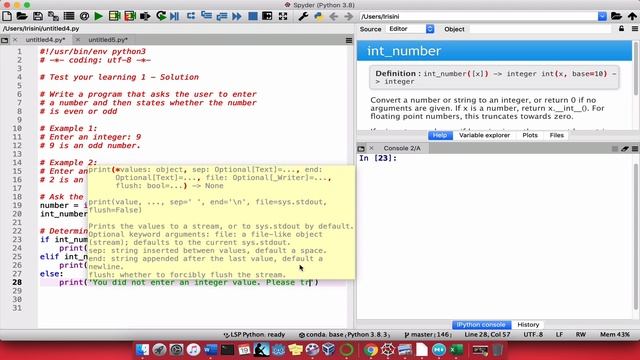Open Google Chrome from the Dock
The height and width of the screenshot is (360, 640).
tap(371, 350)
